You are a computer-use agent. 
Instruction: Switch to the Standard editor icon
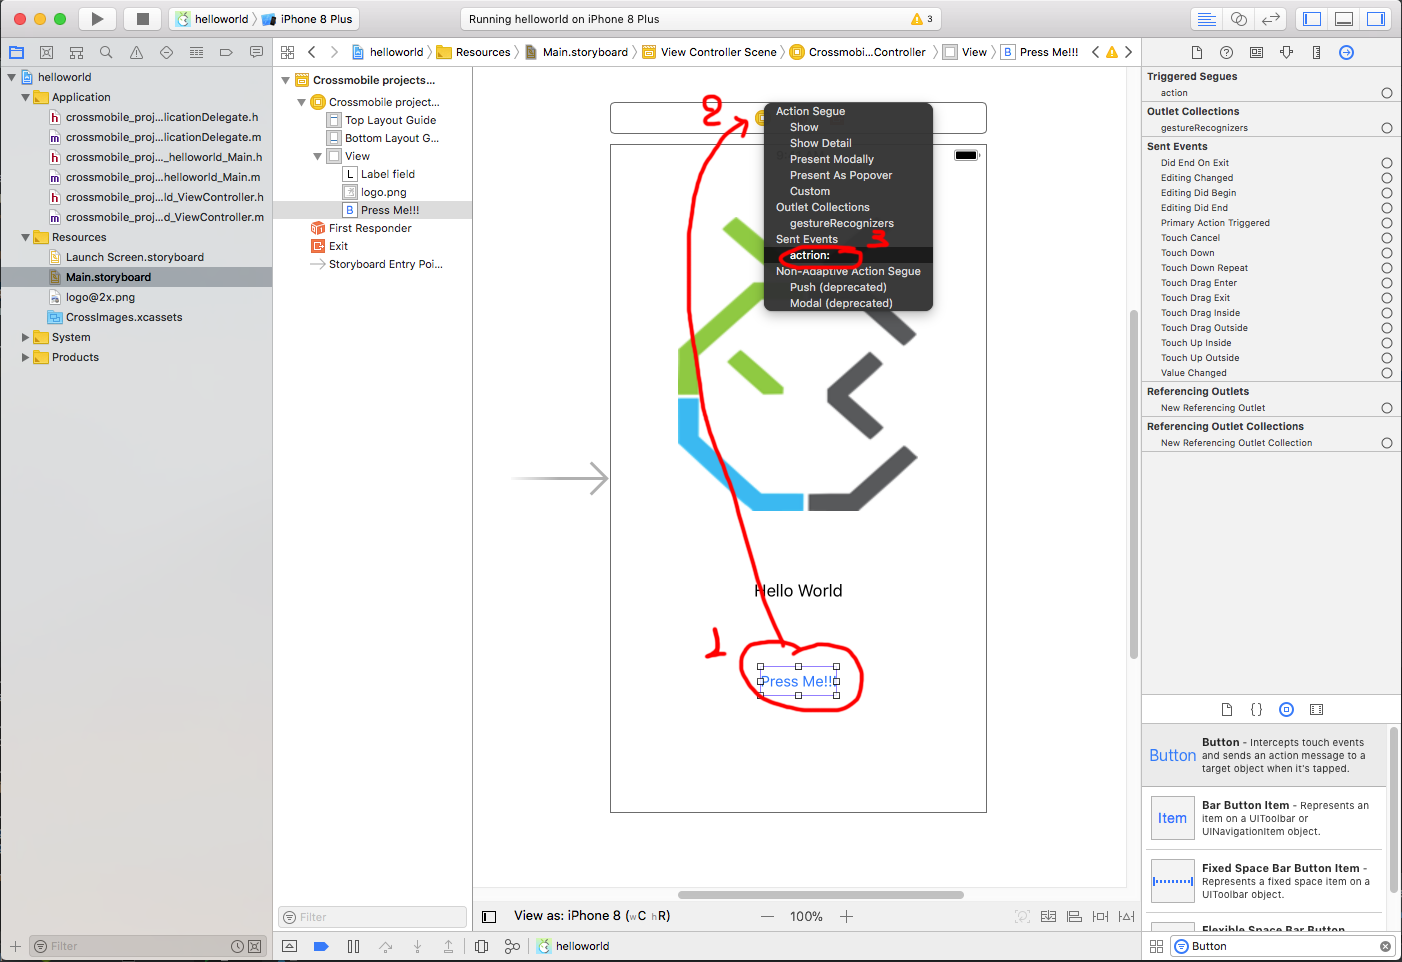1207,19
